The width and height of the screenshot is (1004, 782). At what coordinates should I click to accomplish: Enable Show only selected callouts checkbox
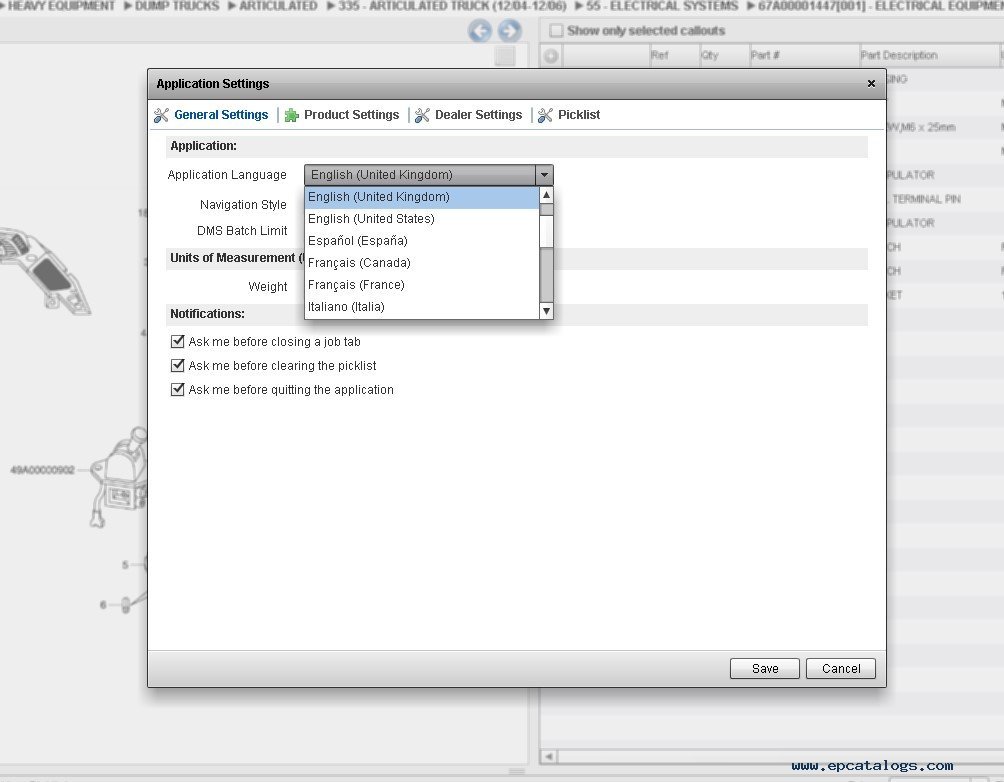pos(556,31)
